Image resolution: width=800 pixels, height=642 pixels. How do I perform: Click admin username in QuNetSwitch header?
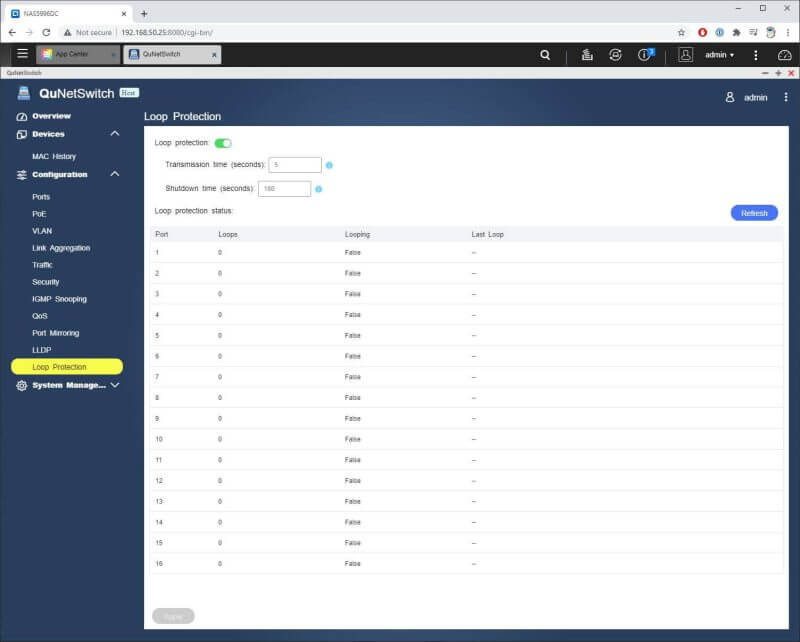click(x=756, y=97)
